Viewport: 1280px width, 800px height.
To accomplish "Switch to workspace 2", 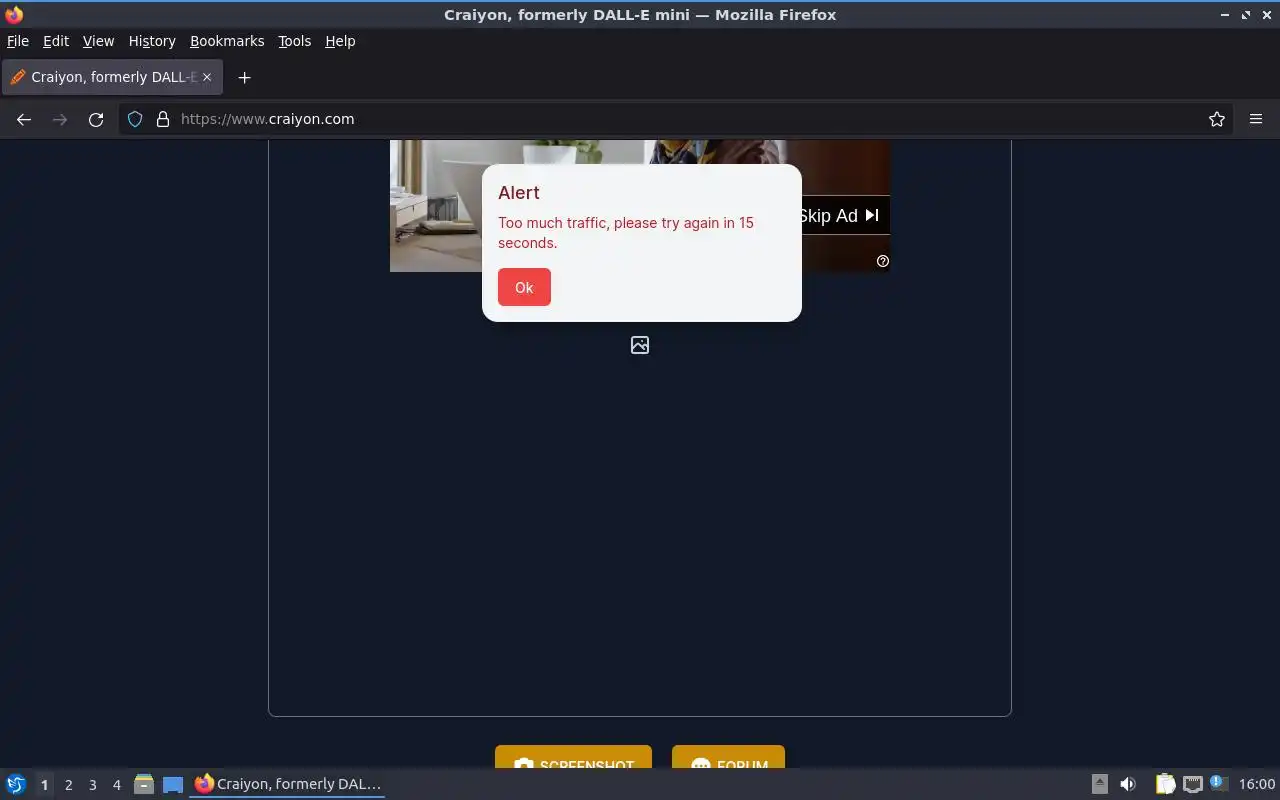I will pyautogui.click(x=68, y=785).
